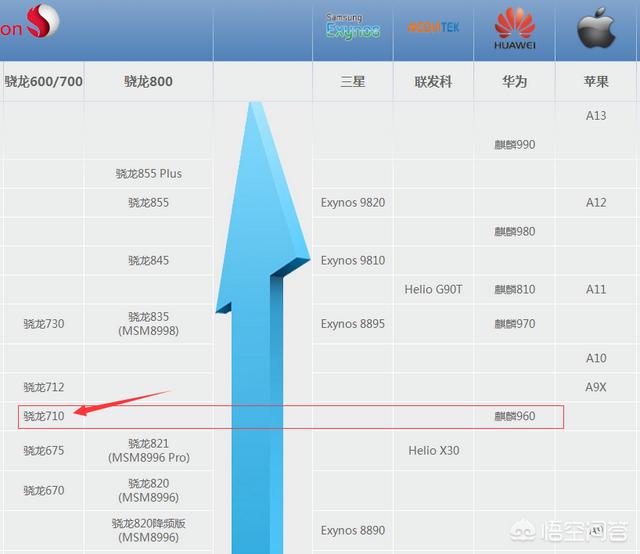Viewport: 640px width, 554px height.
Task: Click the Exynos 8895 cell
Action: click(353, 324)
